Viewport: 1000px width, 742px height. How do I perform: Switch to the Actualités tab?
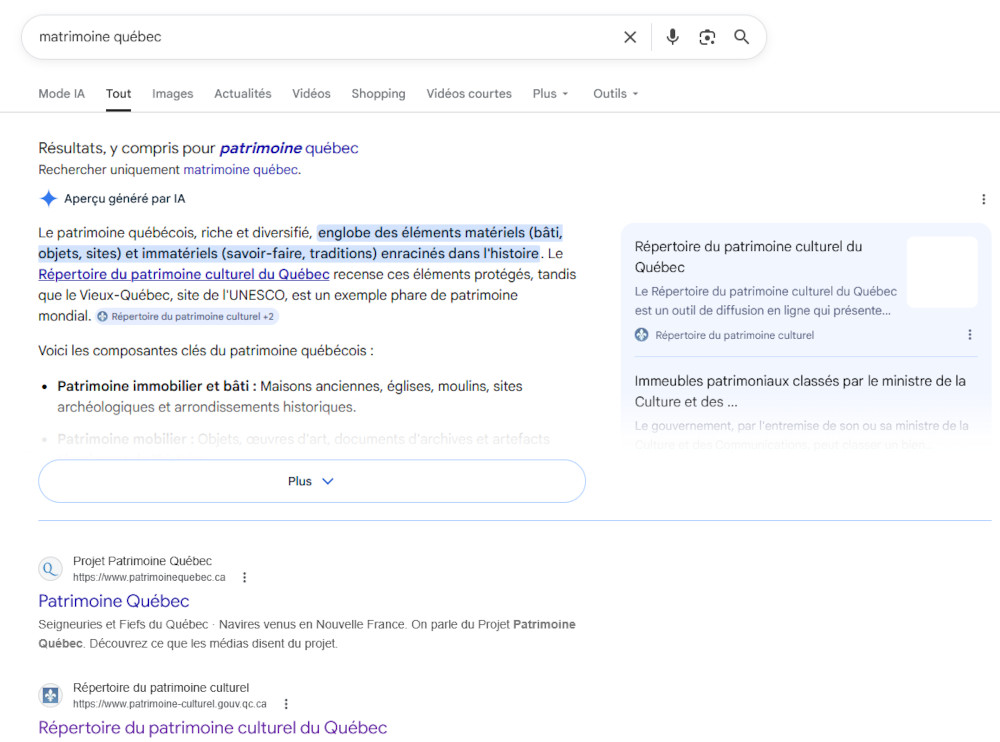click(x=242, y=94)
